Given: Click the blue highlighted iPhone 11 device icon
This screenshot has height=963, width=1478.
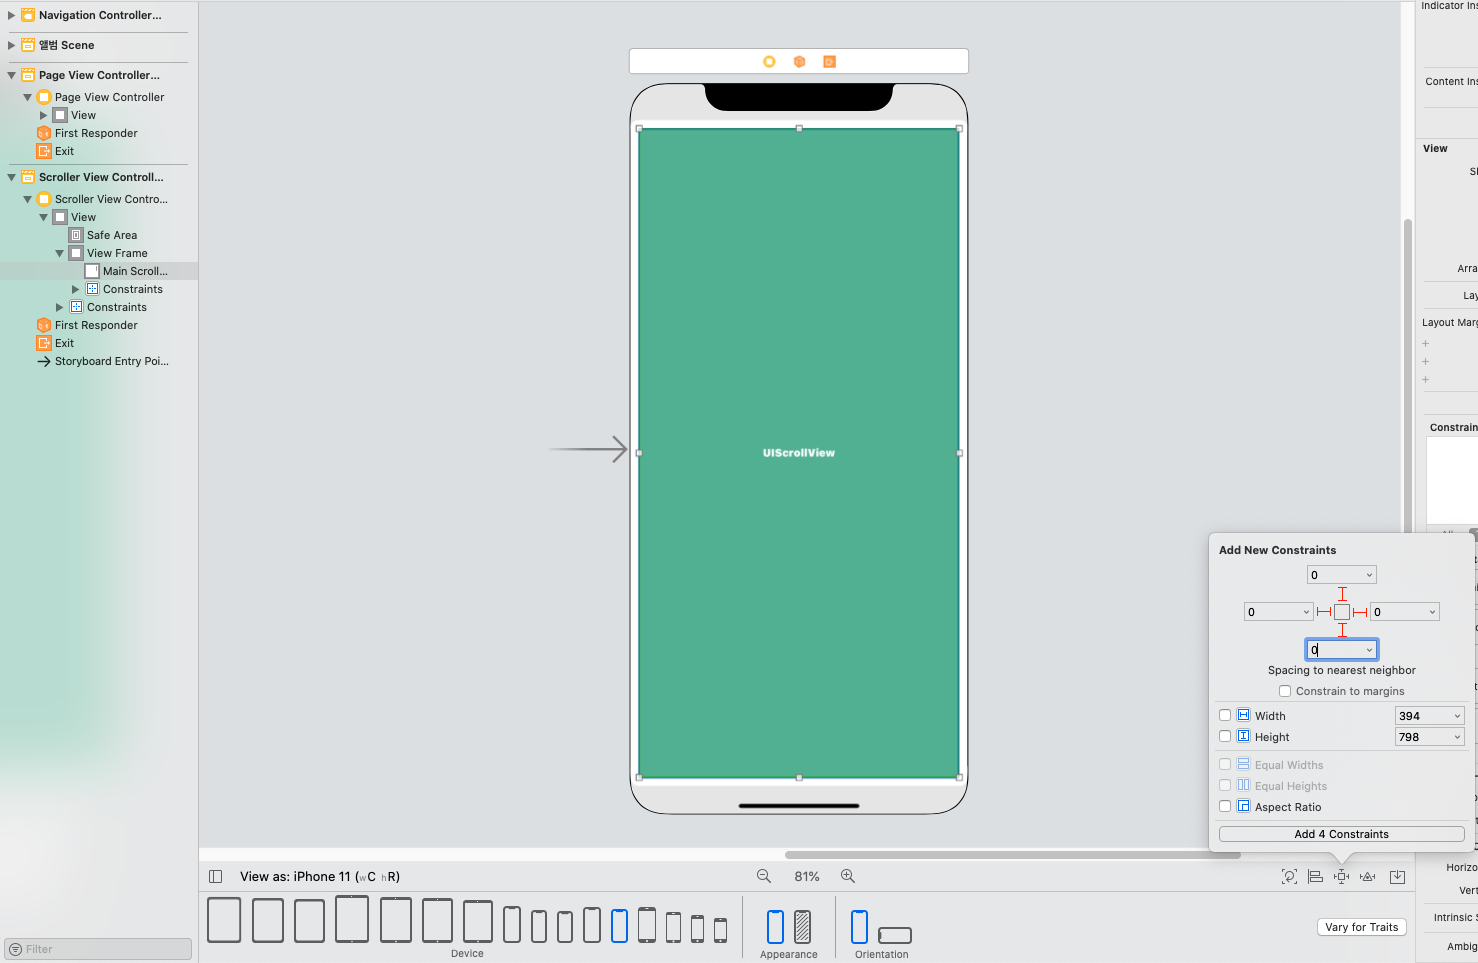Looking at the screenshot, I should (x=619, y=926).
